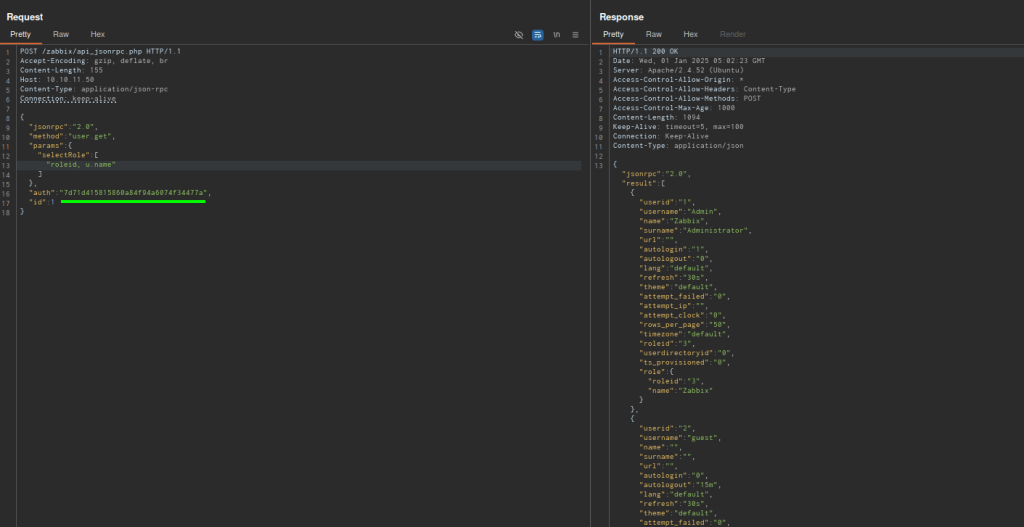Click the "username":"guest" line in response
Screen dimensions: 1024x527
point(677,437)
